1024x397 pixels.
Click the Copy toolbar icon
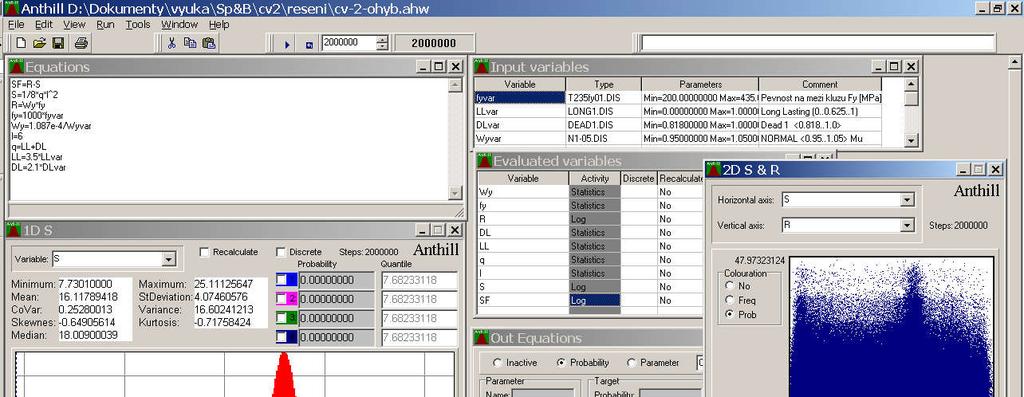coord(190,43)
